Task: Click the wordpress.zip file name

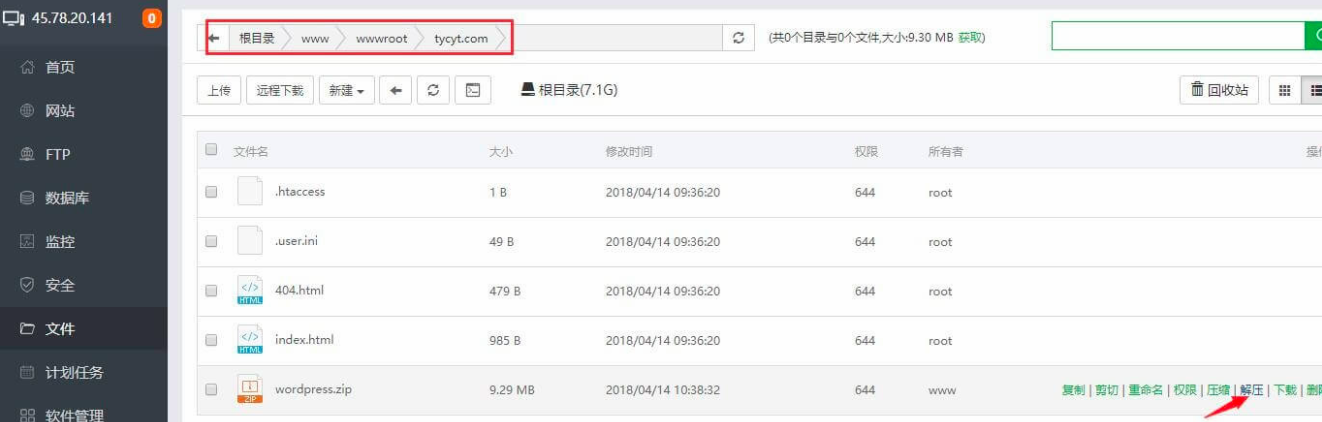Action: point(313,390)
